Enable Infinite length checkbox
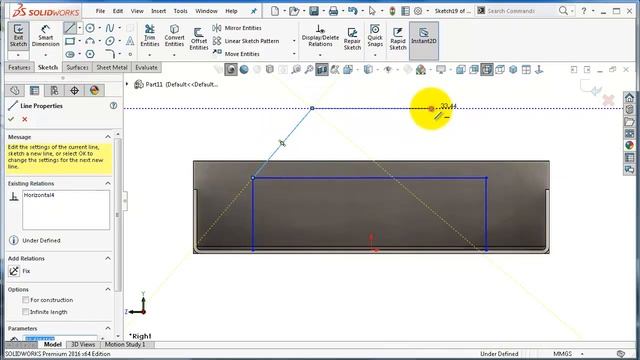Image resolution: width=640 pixels, height=360 pixels. coord(26,312)
